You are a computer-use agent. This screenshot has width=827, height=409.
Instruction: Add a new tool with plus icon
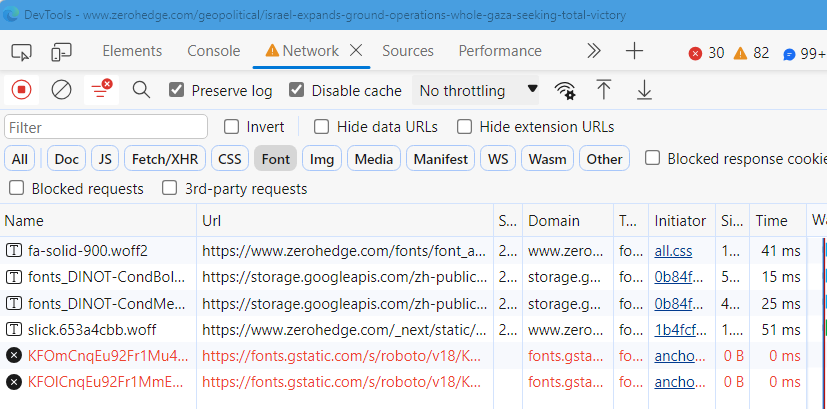(x=634, y=51)
